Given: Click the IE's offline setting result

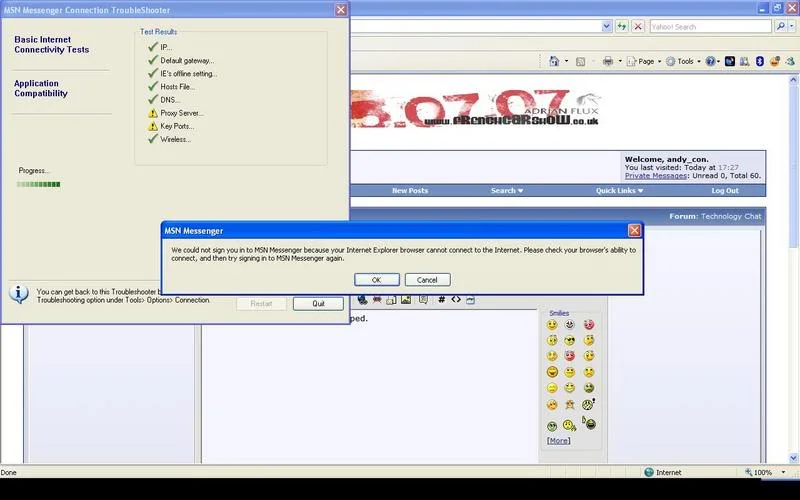Looking at the screenshot, I should [x=182, y=73].
